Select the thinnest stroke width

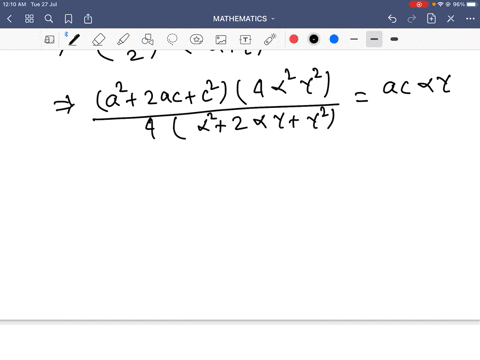(354, 39)
